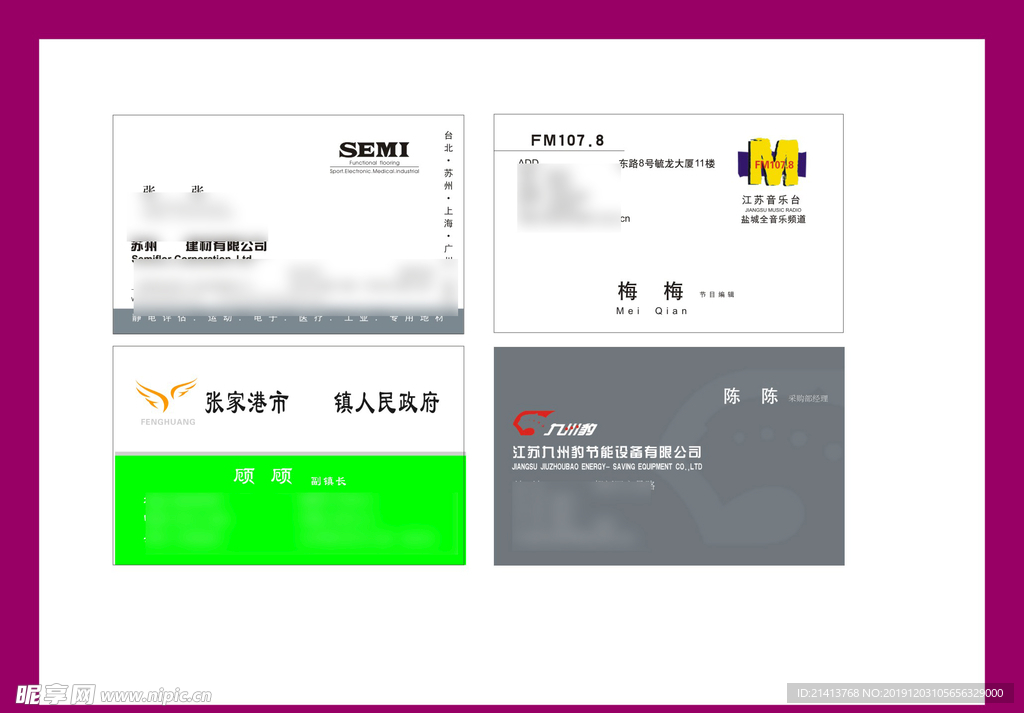Click the orange Fenghuang wings logo
The width and height of the screenshot is (1024, 713).
pyautogui.click(x=166, y=395)
